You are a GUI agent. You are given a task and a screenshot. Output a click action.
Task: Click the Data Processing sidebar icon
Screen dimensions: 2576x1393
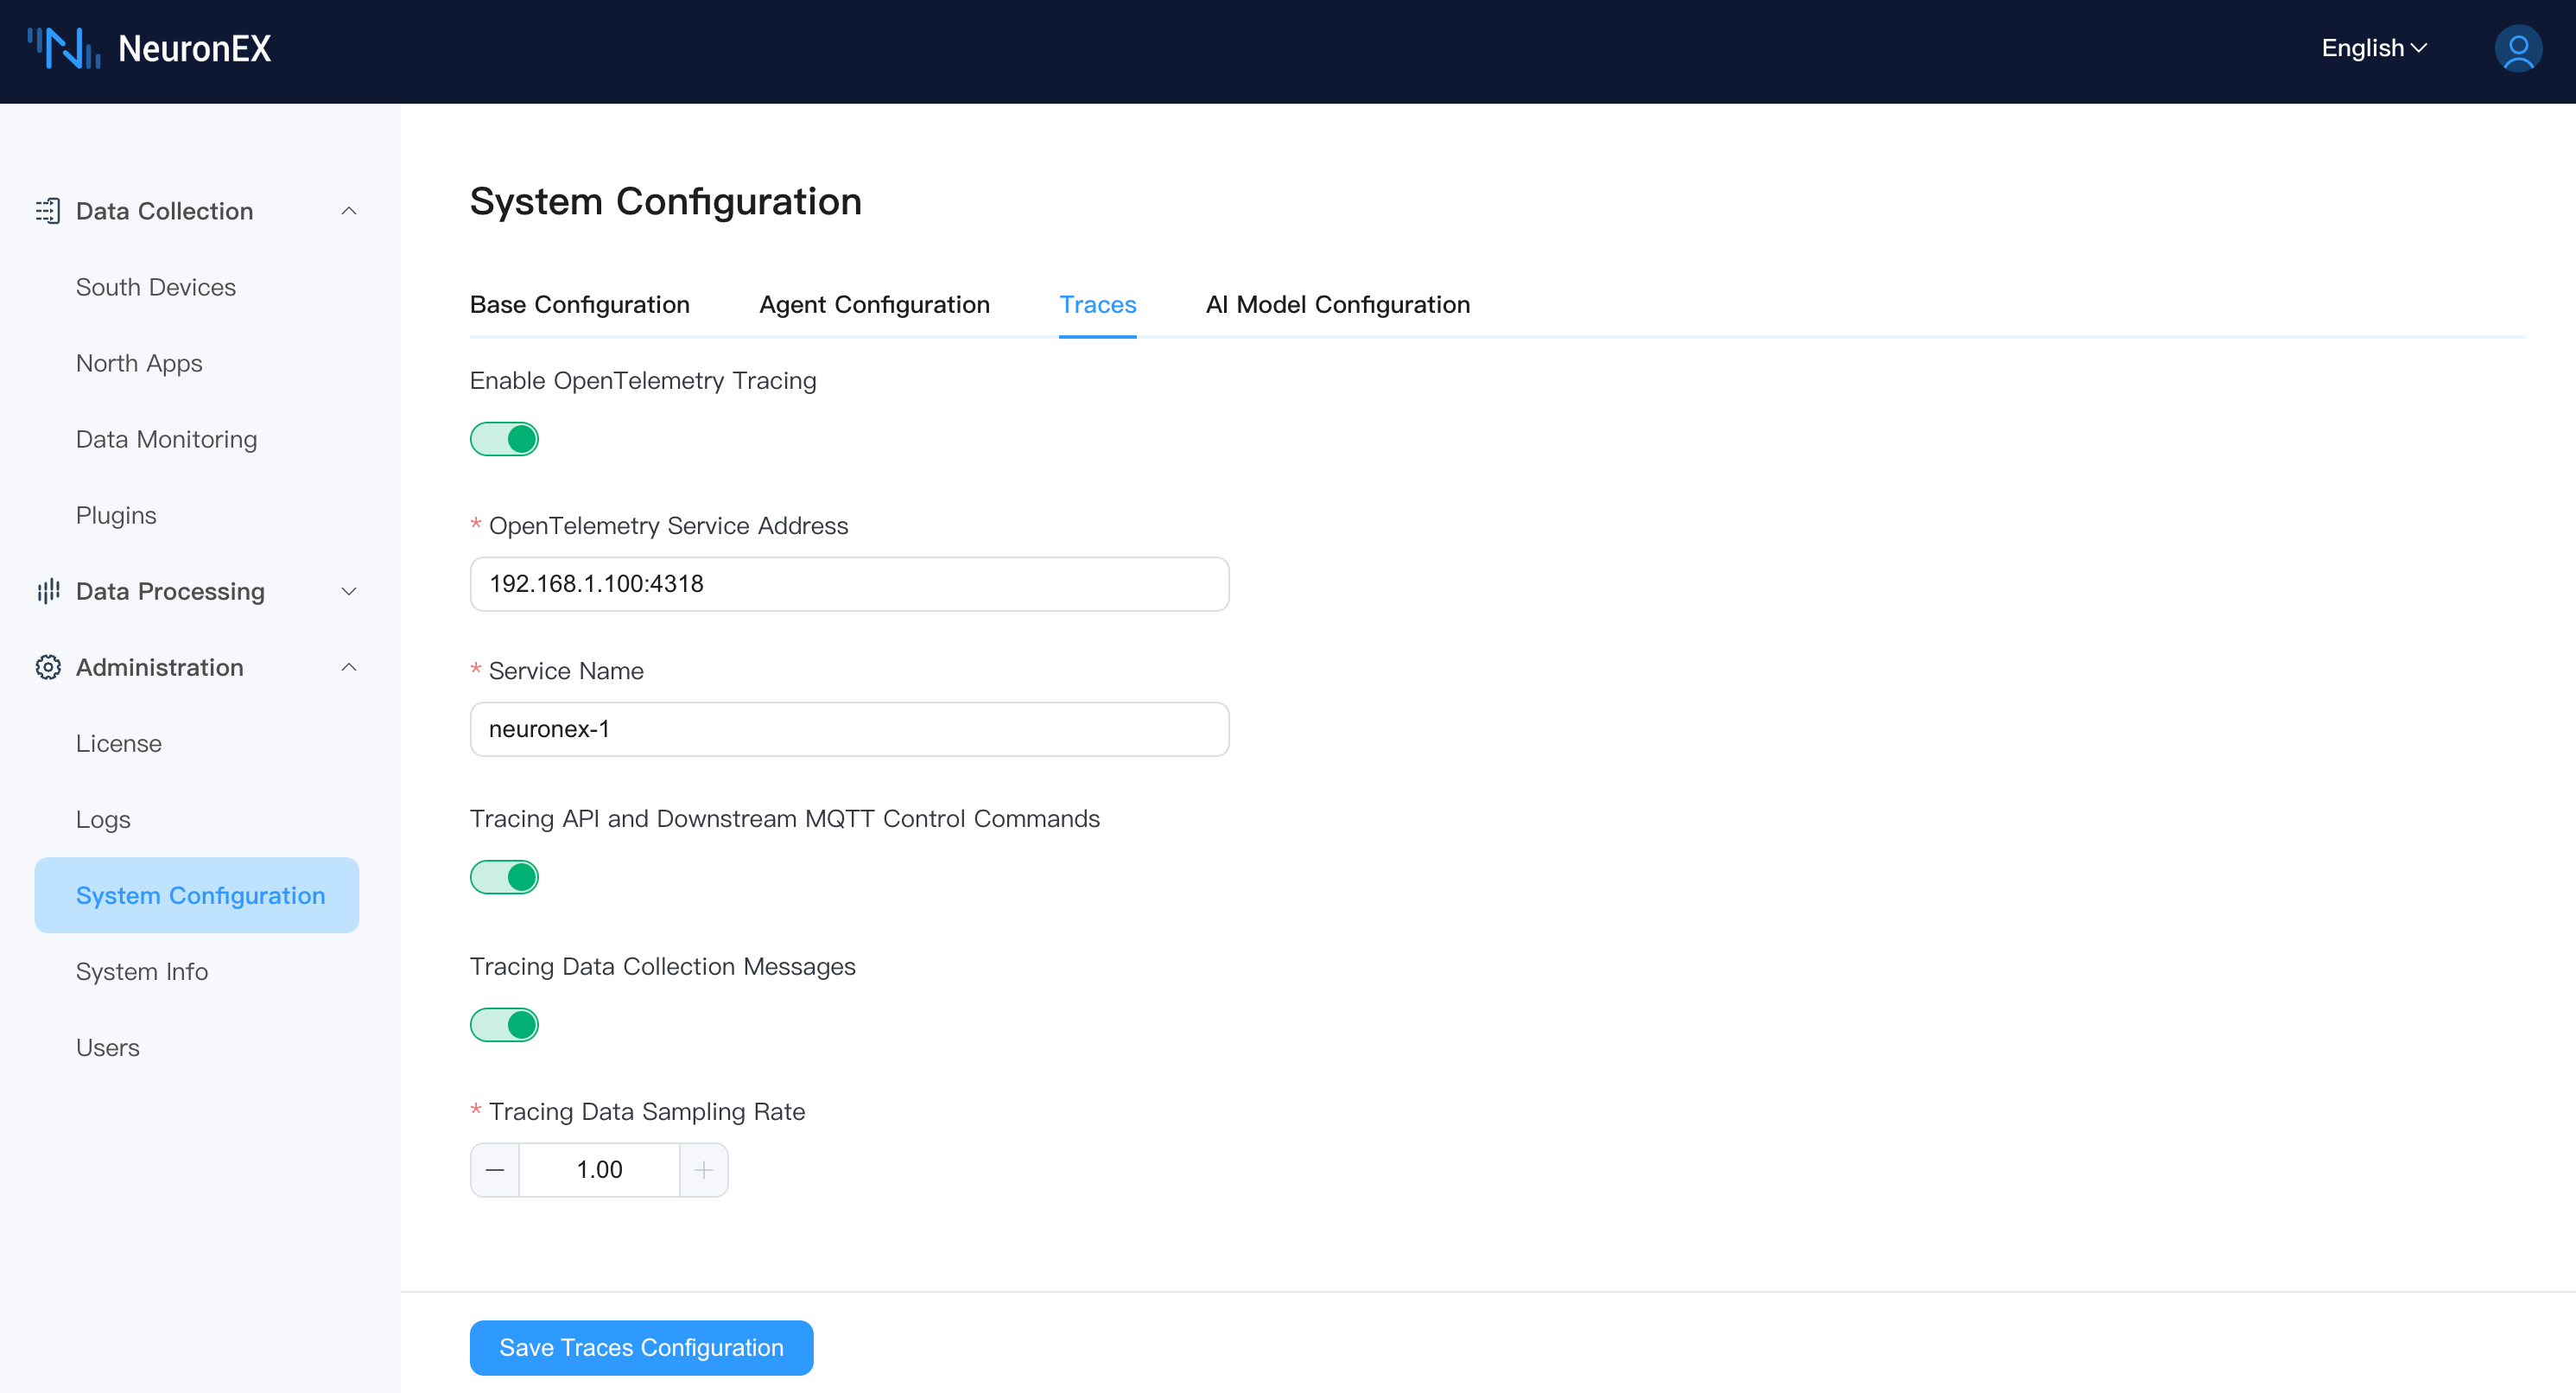click(x=47, y=591)
